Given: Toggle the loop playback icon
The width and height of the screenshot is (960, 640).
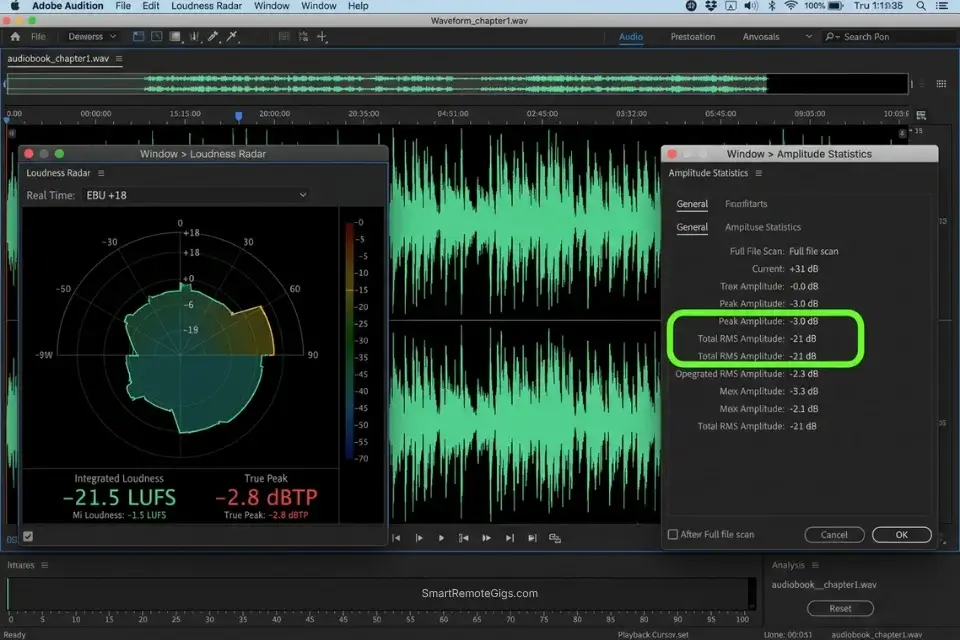Looking at the screenshot, I should [x=555, y=538].
